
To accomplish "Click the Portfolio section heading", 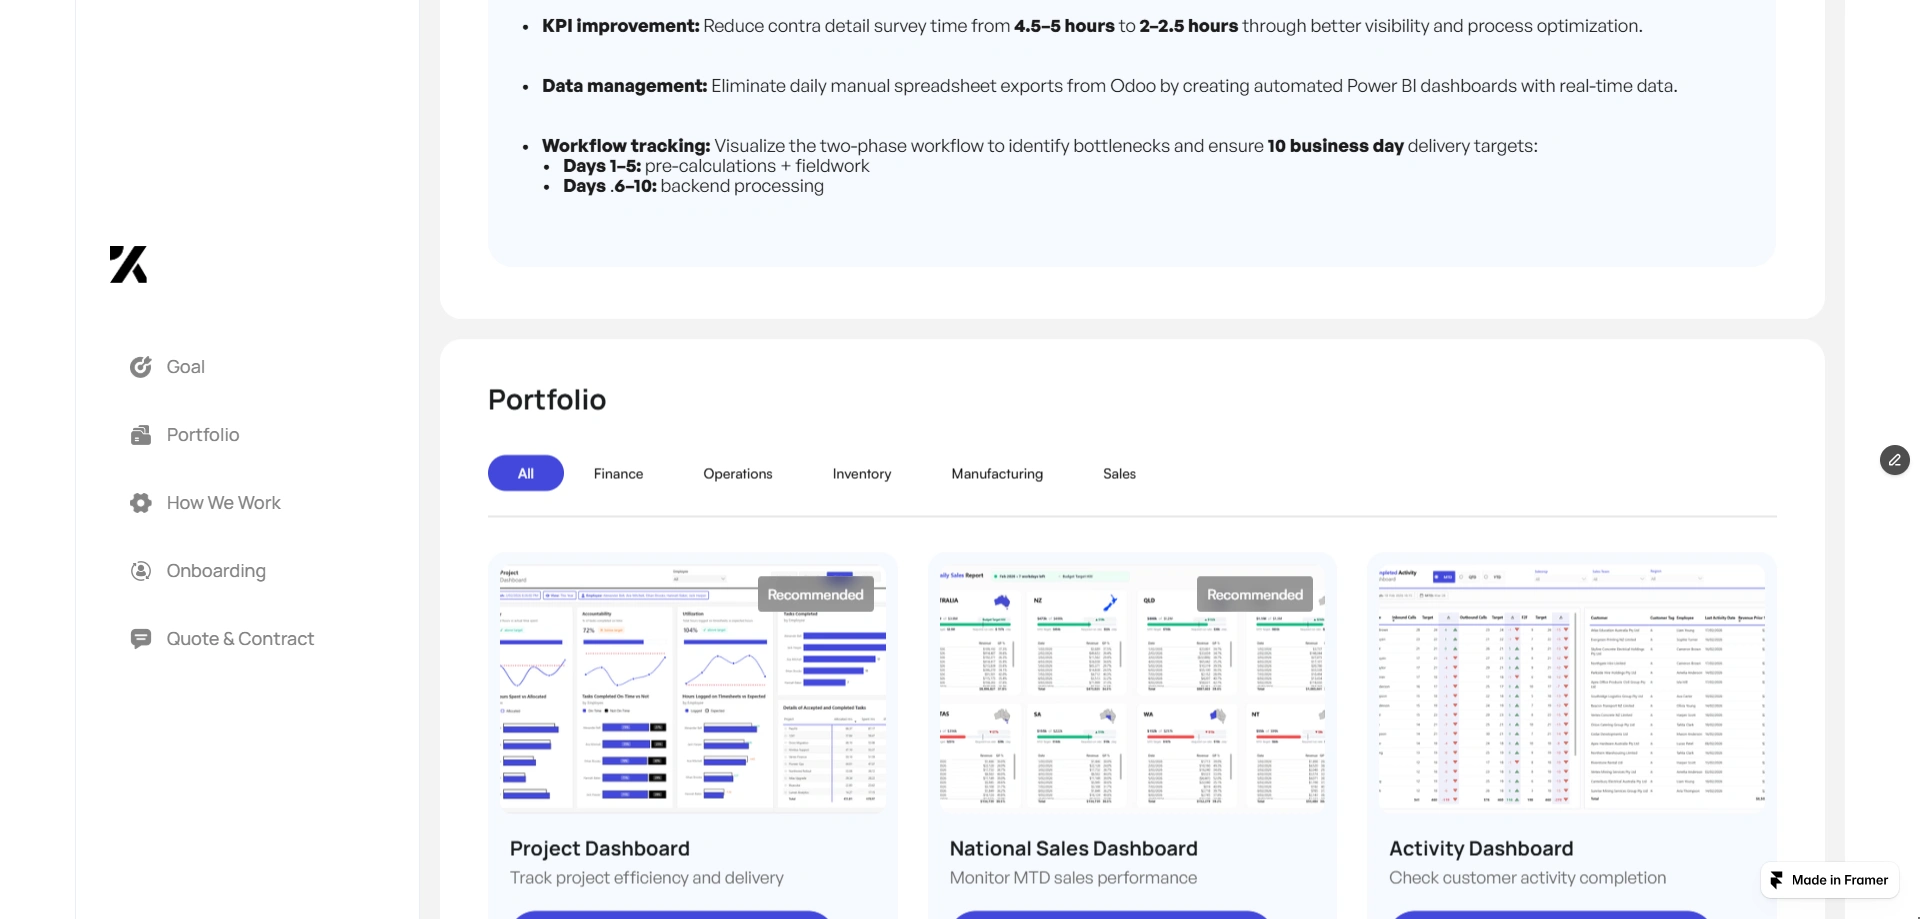I will [x=547, y=400].
